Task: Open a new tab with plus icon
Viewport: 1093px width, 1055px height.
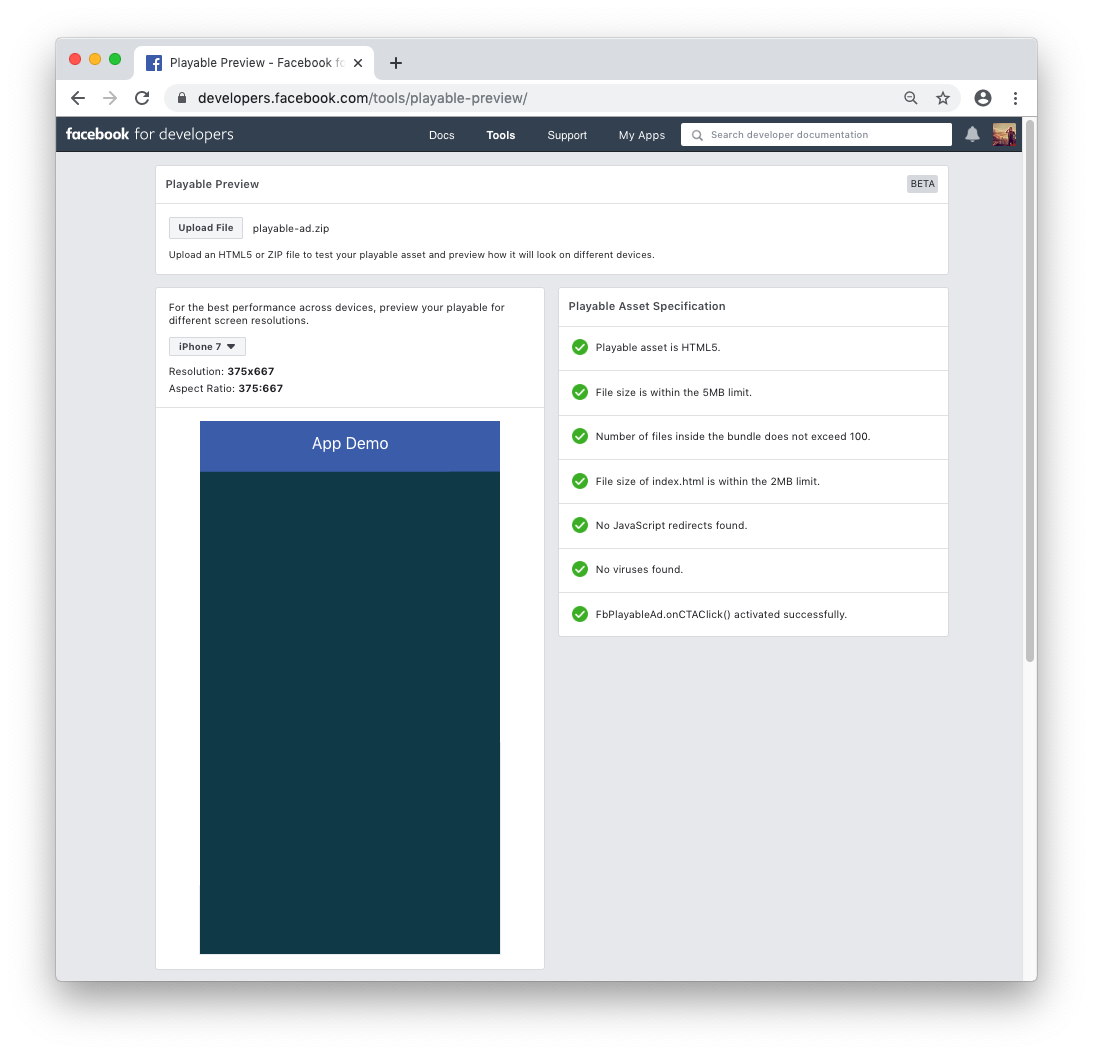Action: point(396,63)
